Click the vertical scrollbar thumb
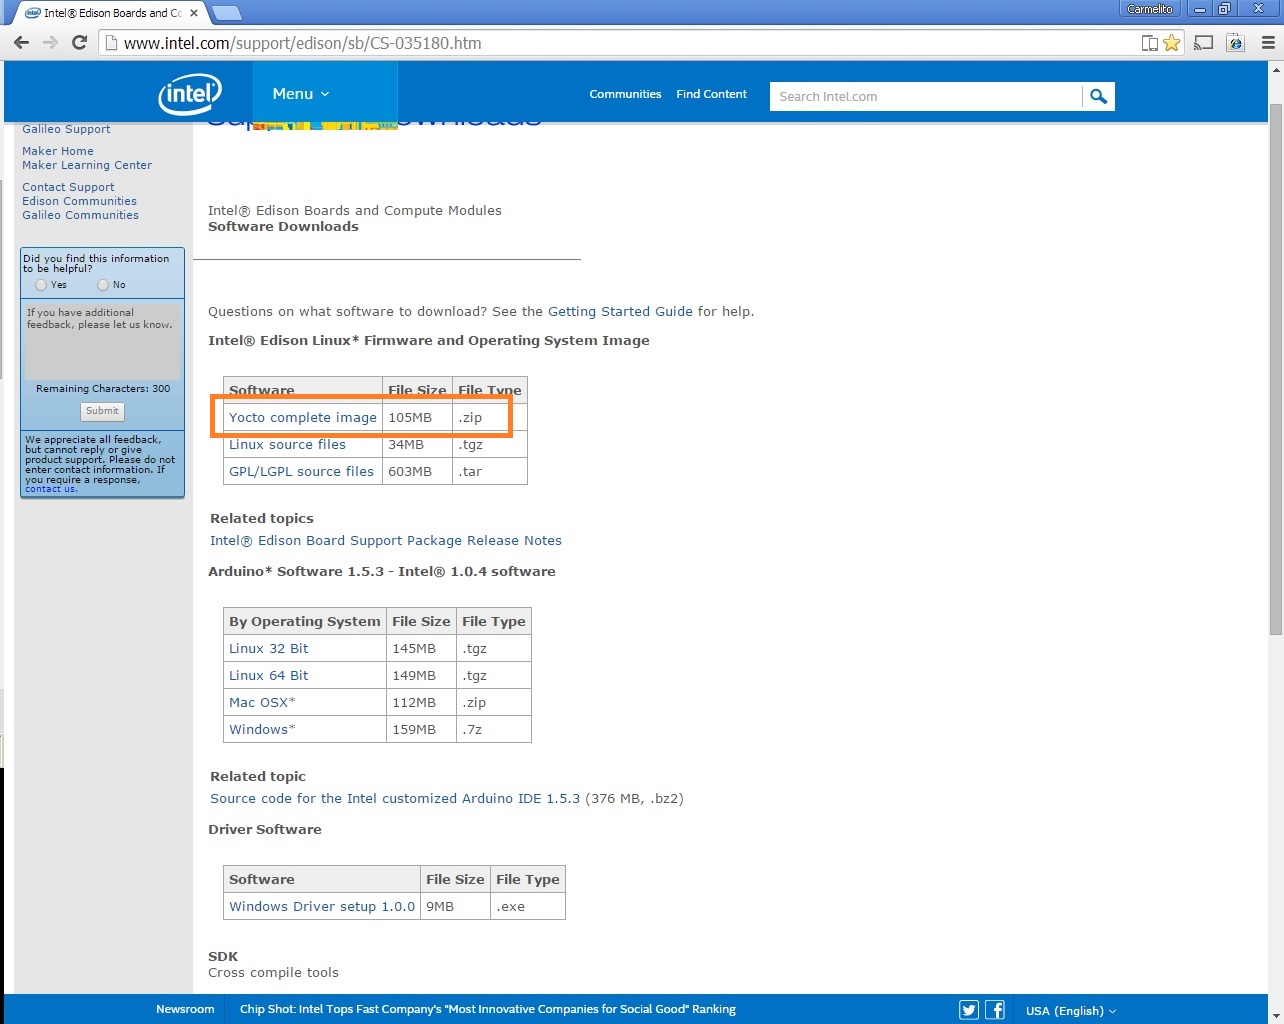The width and height of the screenshot is (1284, 1024). pos(1275,368)
